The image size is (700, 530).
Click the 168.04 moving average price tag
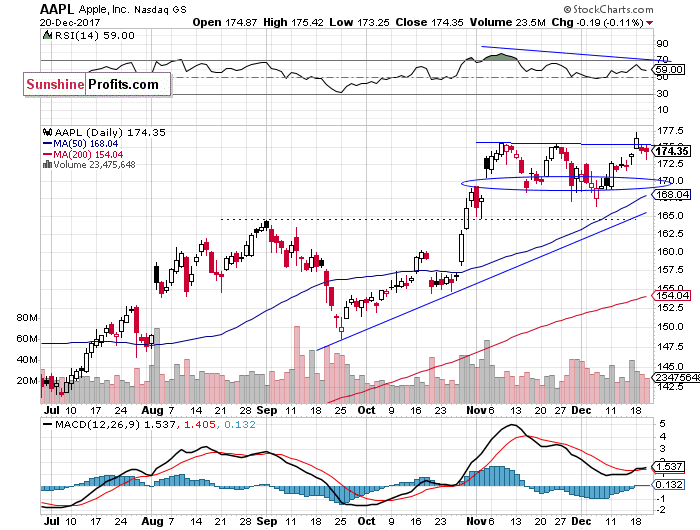tap(672, 195)
